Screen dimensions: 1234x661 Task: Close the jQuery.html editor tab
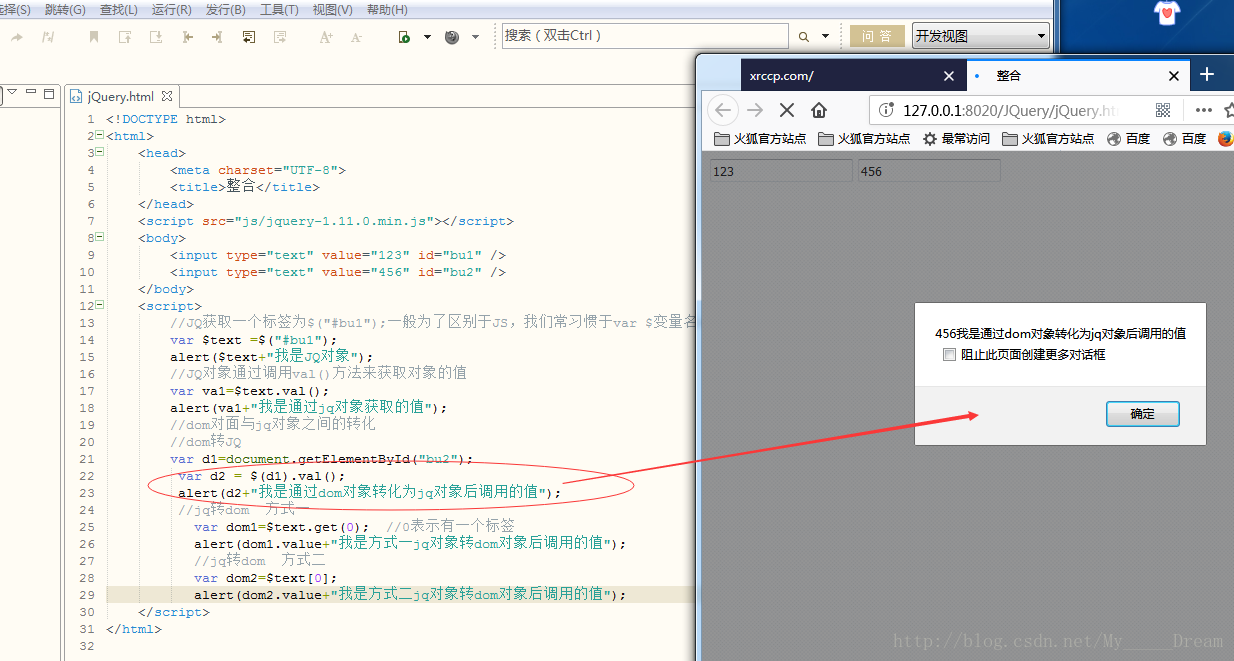(168, 97)
